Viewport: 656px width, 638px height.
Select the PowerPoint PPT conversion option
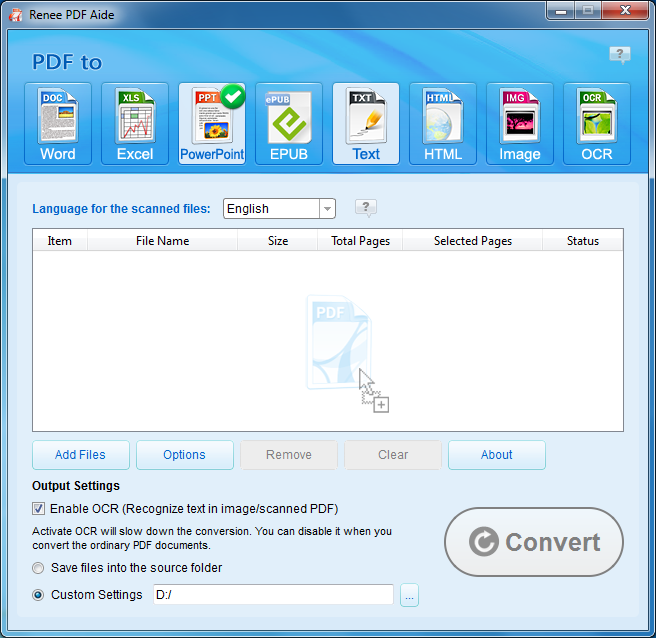click(212, 123)
